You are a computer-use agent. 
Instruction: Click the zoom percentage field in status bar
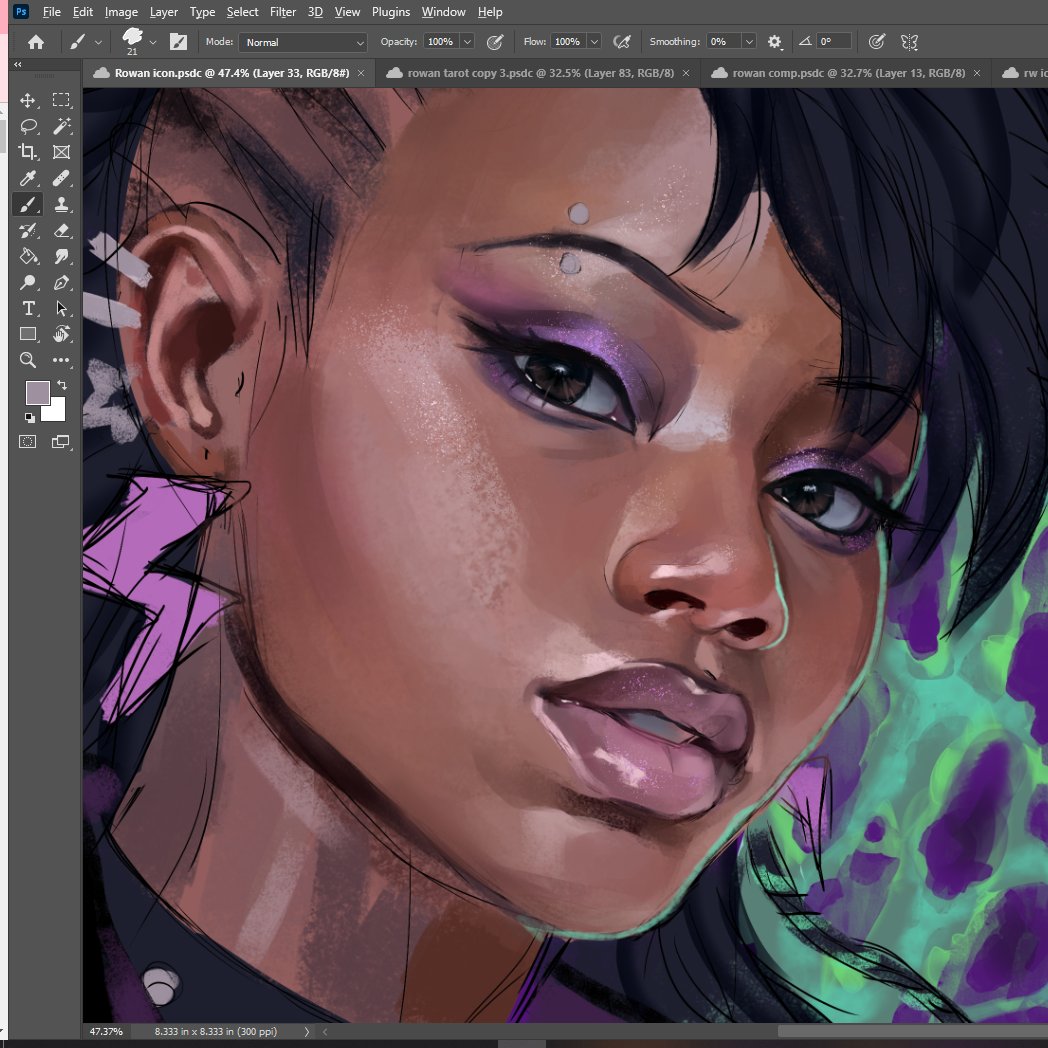pos(106,1031)
